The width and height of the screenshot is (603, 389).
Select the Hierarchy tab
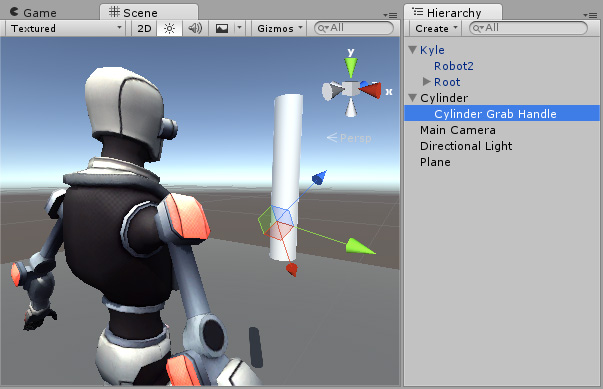coord(453,13)
